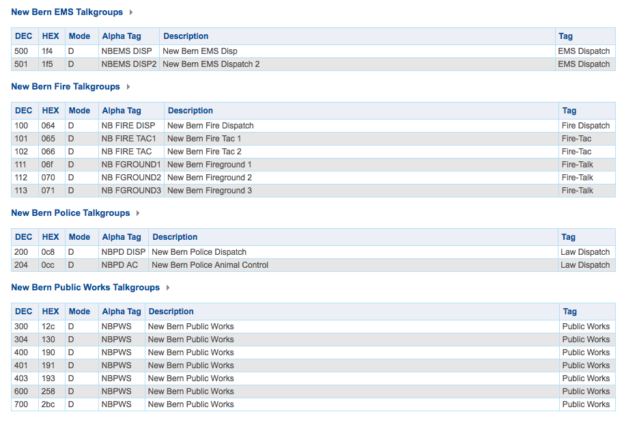The width and height of the screenshot is (624, 427).
Task: Click the Fire Dispatch tag cell
Action: 585,125
